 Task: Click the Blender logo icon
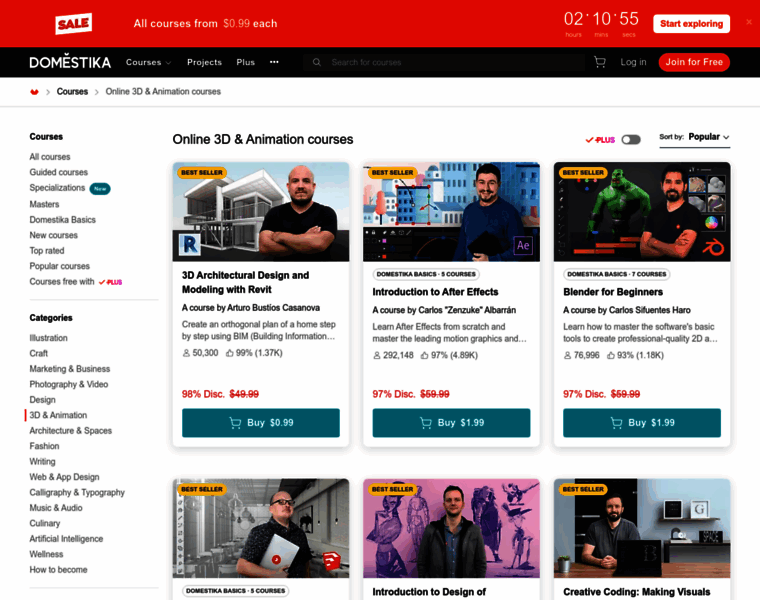coord(713,249)
